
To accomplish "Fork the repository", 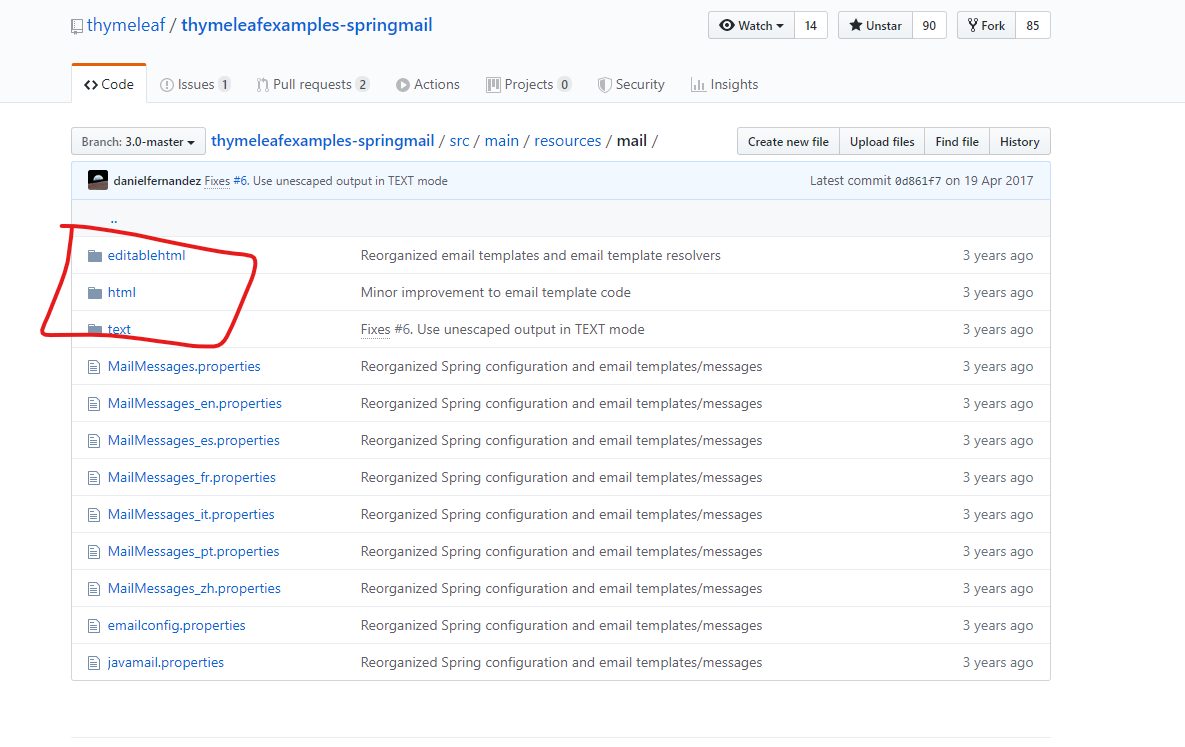I will [986, 26].
